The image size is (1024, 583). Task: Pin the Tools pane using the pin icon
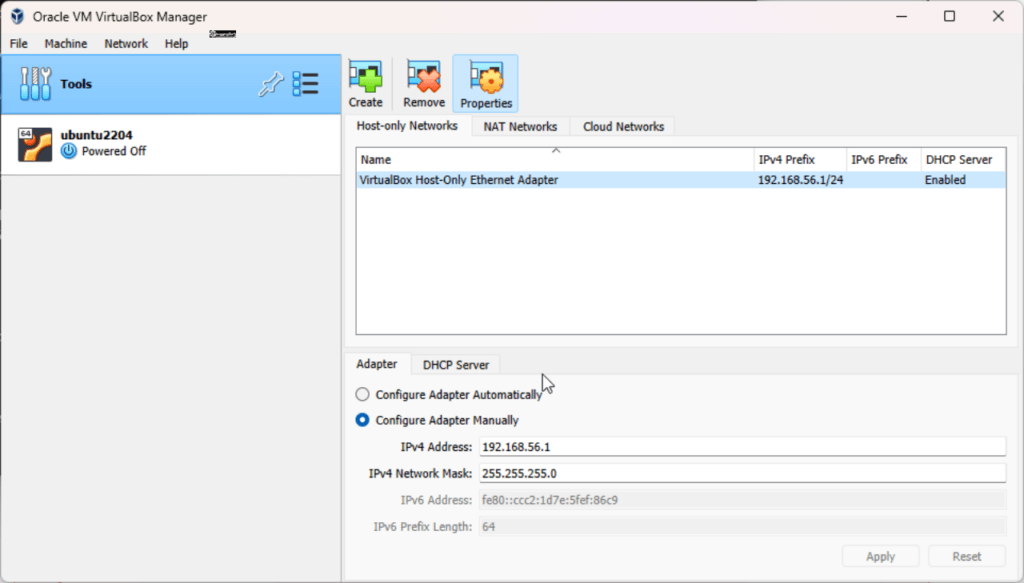tap(271, 84)
